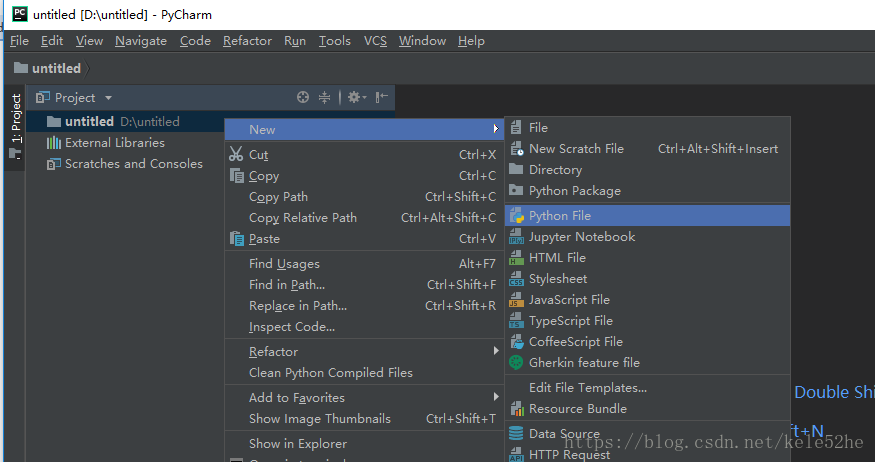Open the Project view dropdown arrow
Screen dimensions: 875x462
[x=108, y=98]
